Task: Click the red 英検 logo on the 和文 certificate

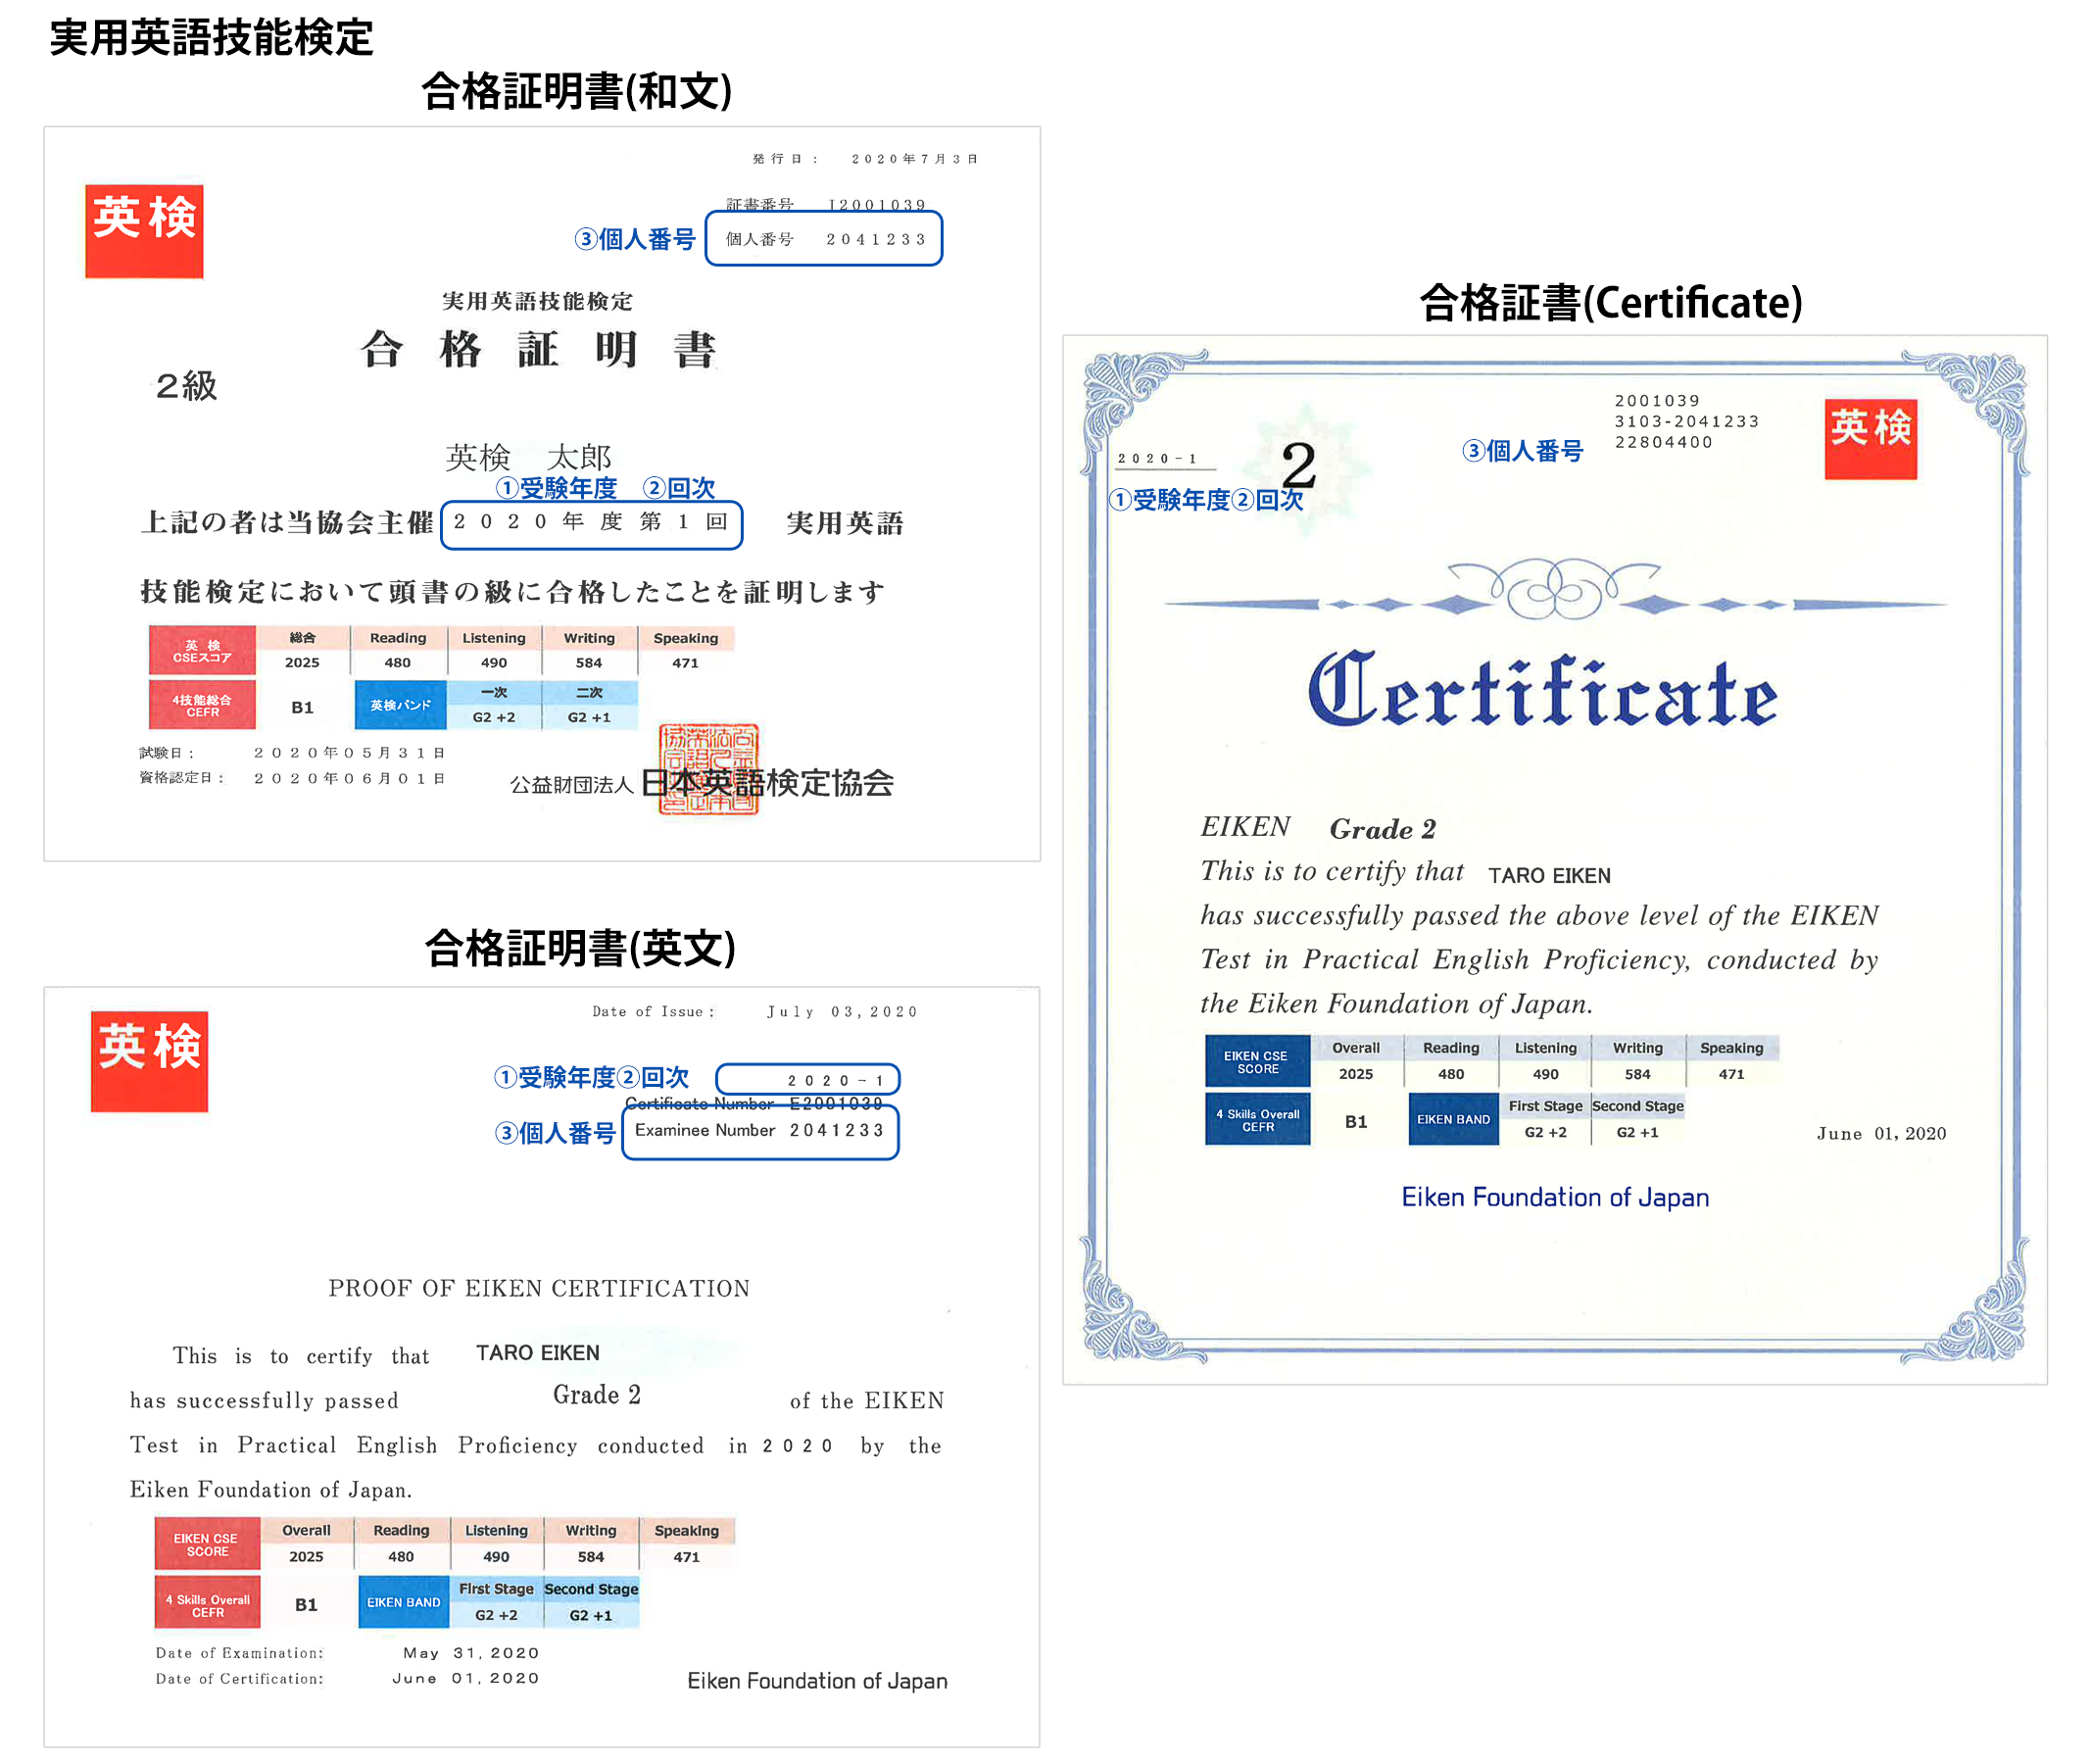Action: tap(144, 231)
